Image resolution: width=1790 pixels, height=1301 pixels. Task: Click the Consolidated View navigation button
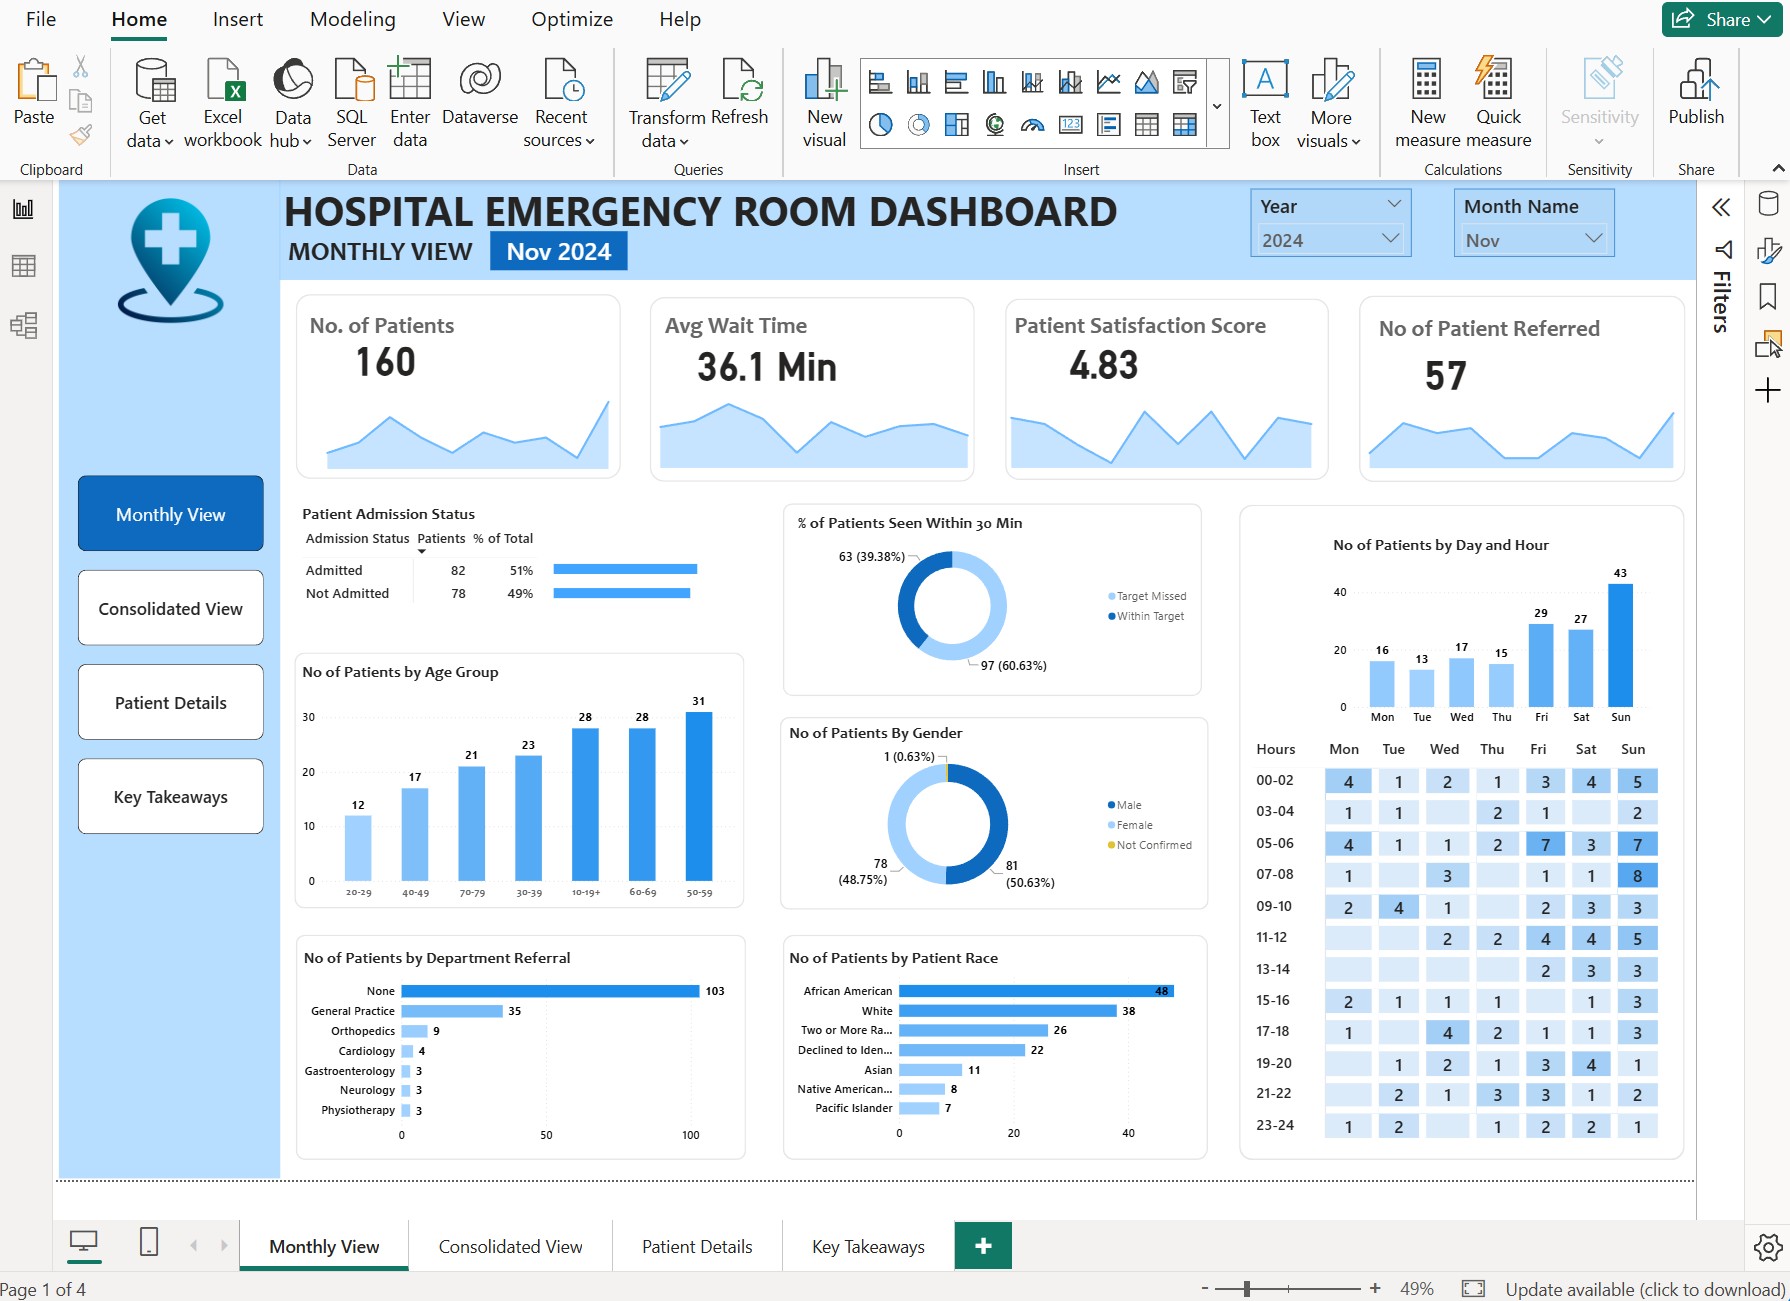171,608
